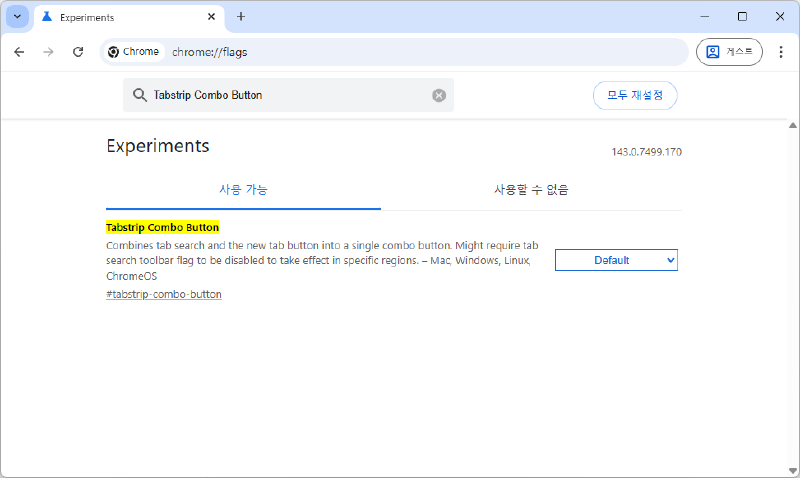Viewport: 800px width, 478px height.
Task: Open Chrome three-dot menu
Action: [x=781, y=52]
